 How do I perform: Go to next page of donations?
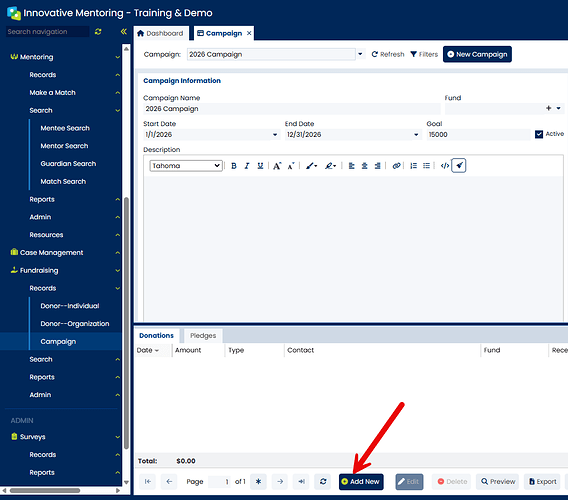pyautogui.click(x=280, y=482)
